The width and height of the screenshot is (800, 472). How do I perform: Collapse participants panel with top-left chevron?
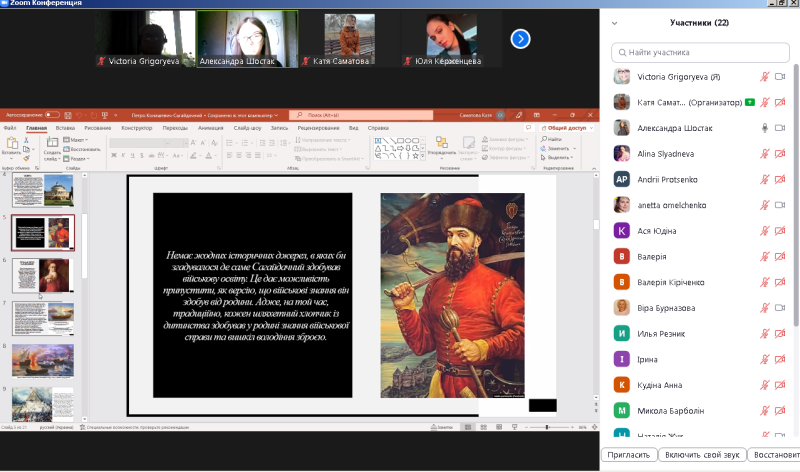614,23
